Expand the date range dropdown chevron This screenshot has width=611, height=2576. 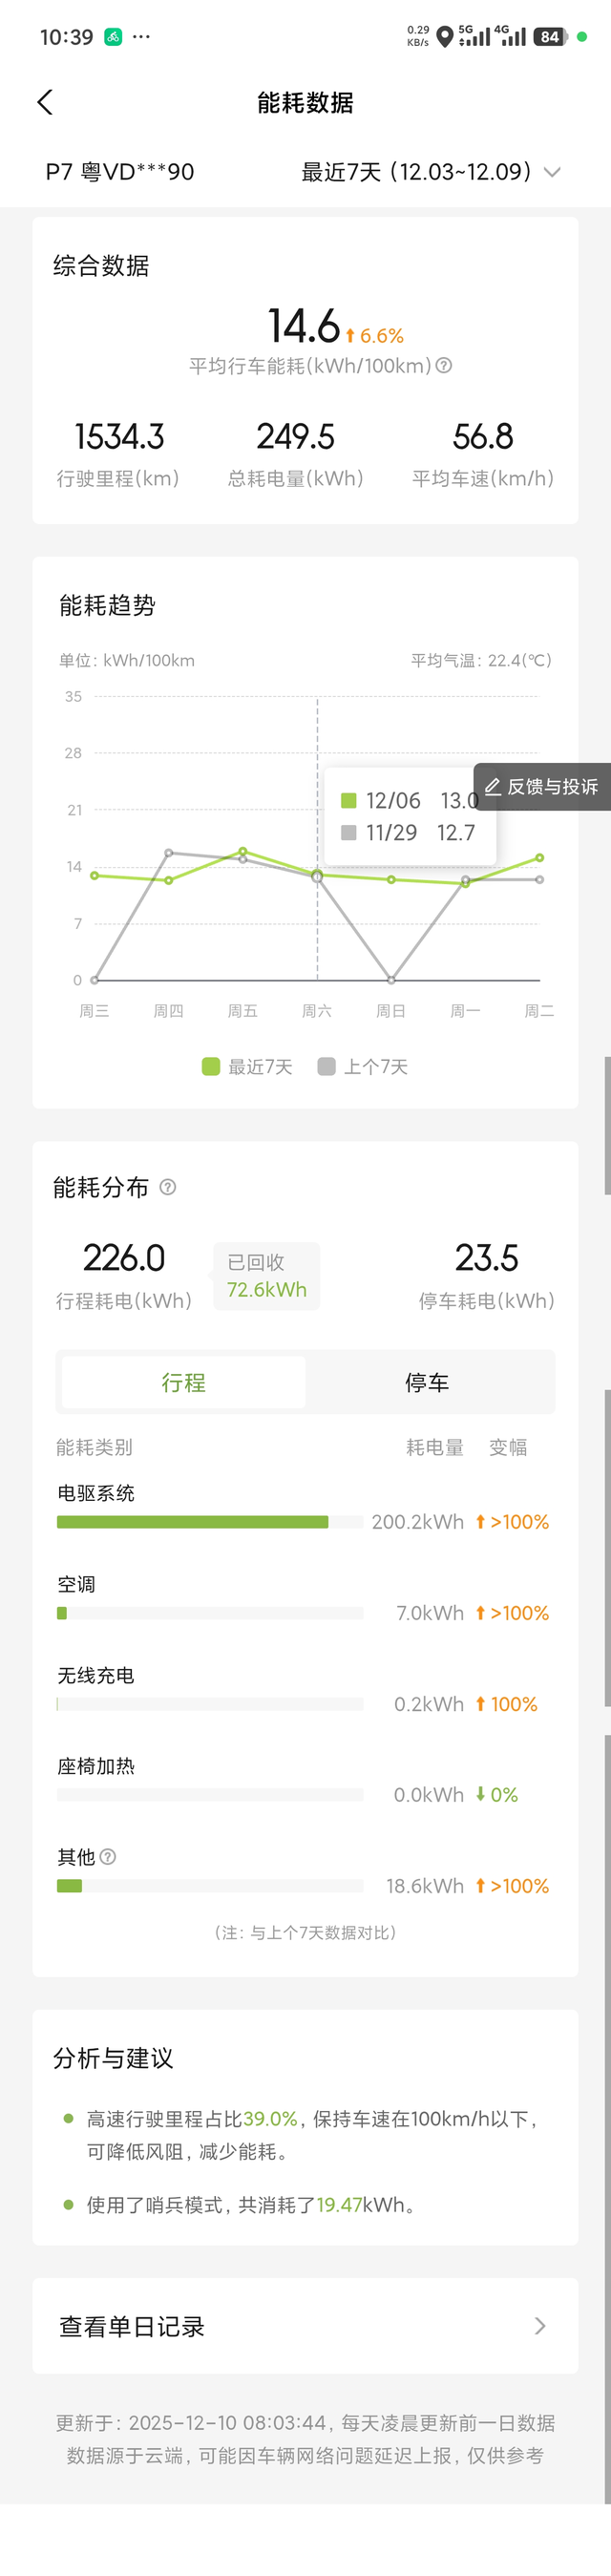[x=551, y=172]
